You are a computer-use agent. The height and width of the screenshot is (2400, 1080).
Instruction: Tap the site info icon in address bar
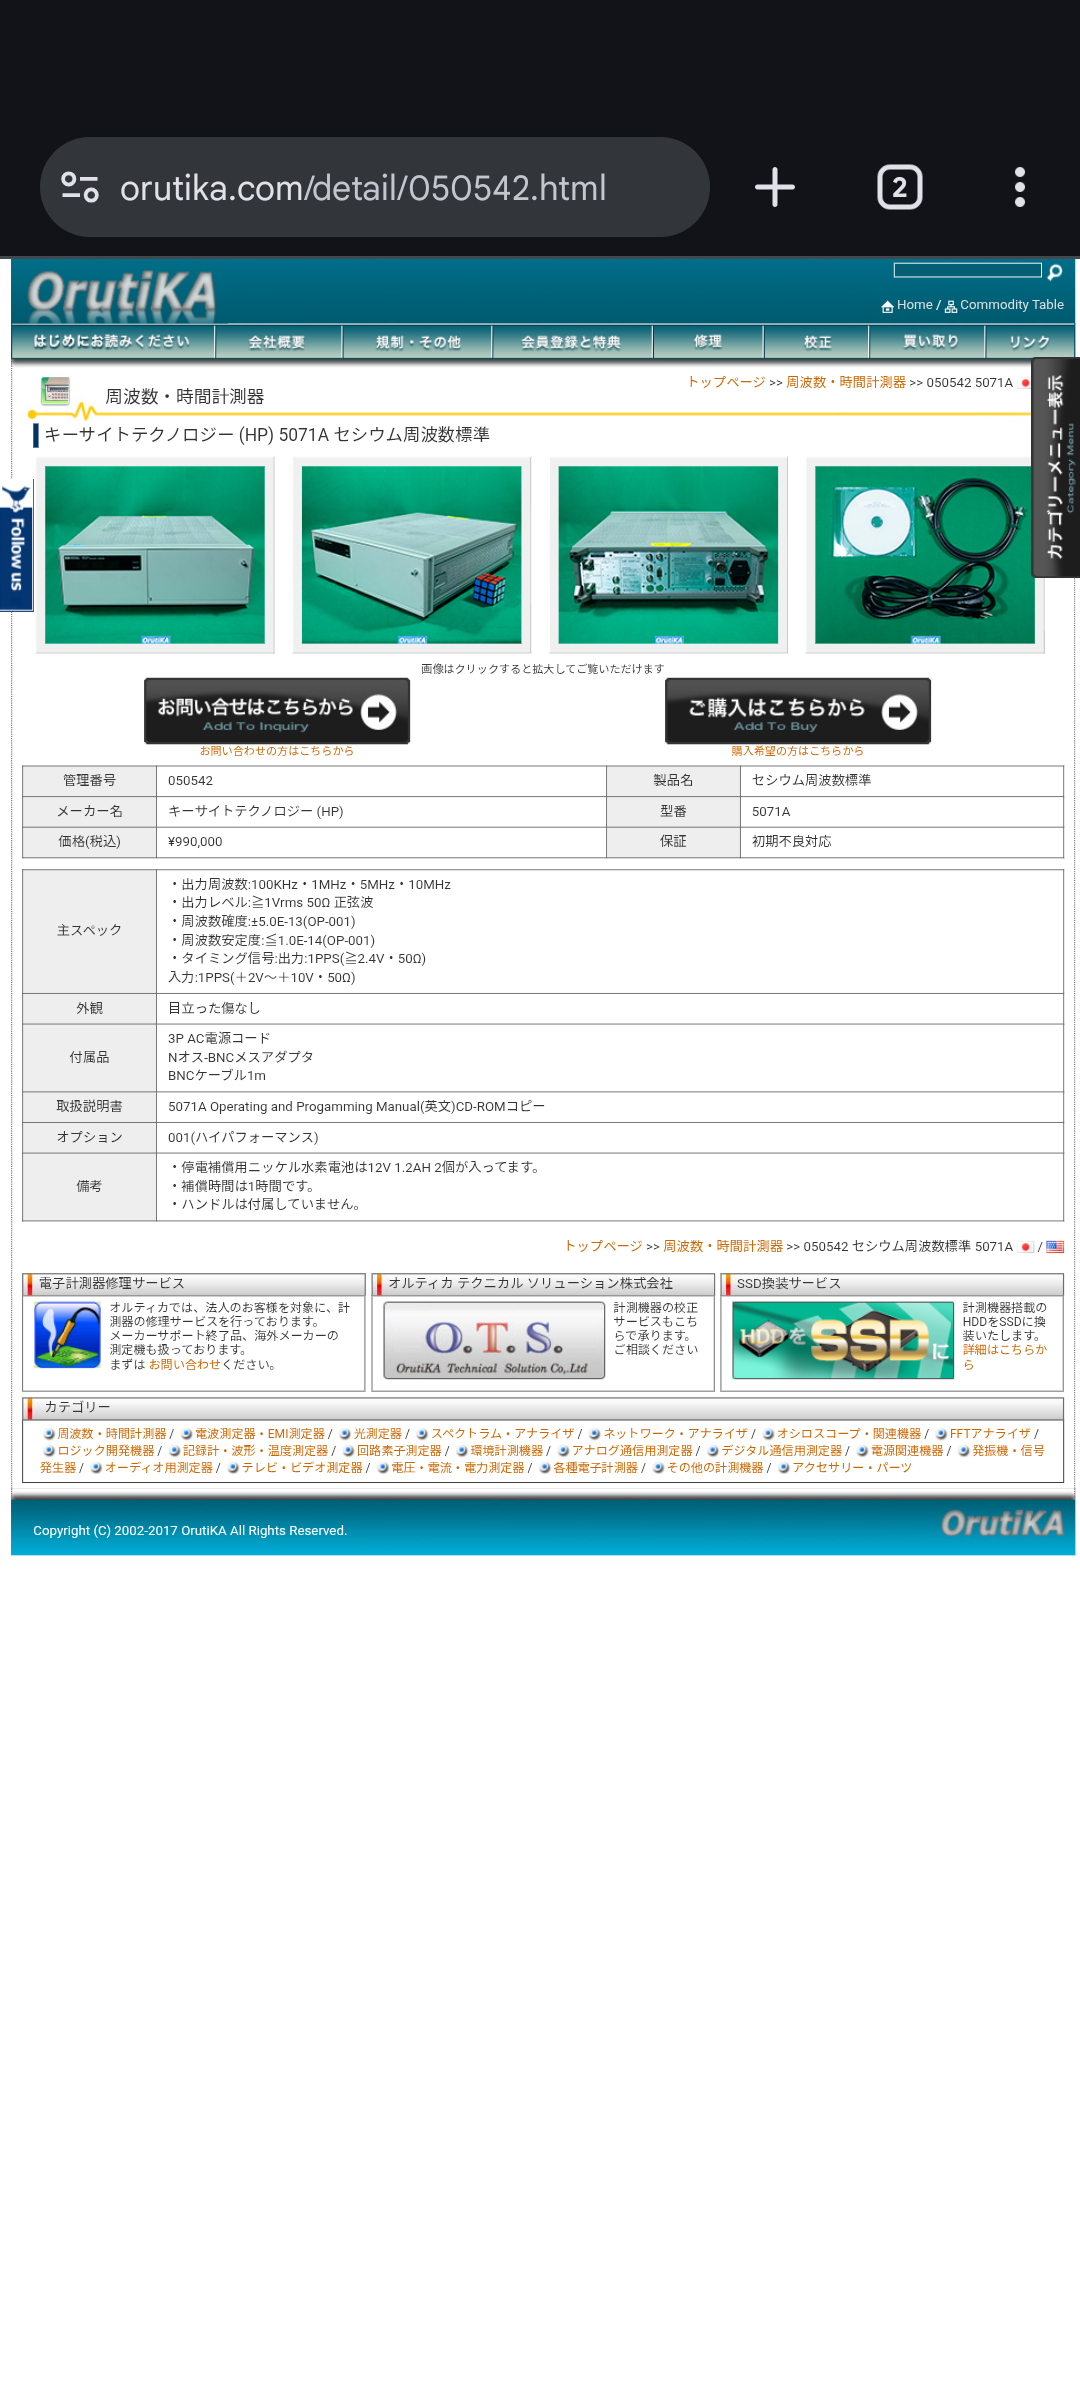tap(80, 187)
